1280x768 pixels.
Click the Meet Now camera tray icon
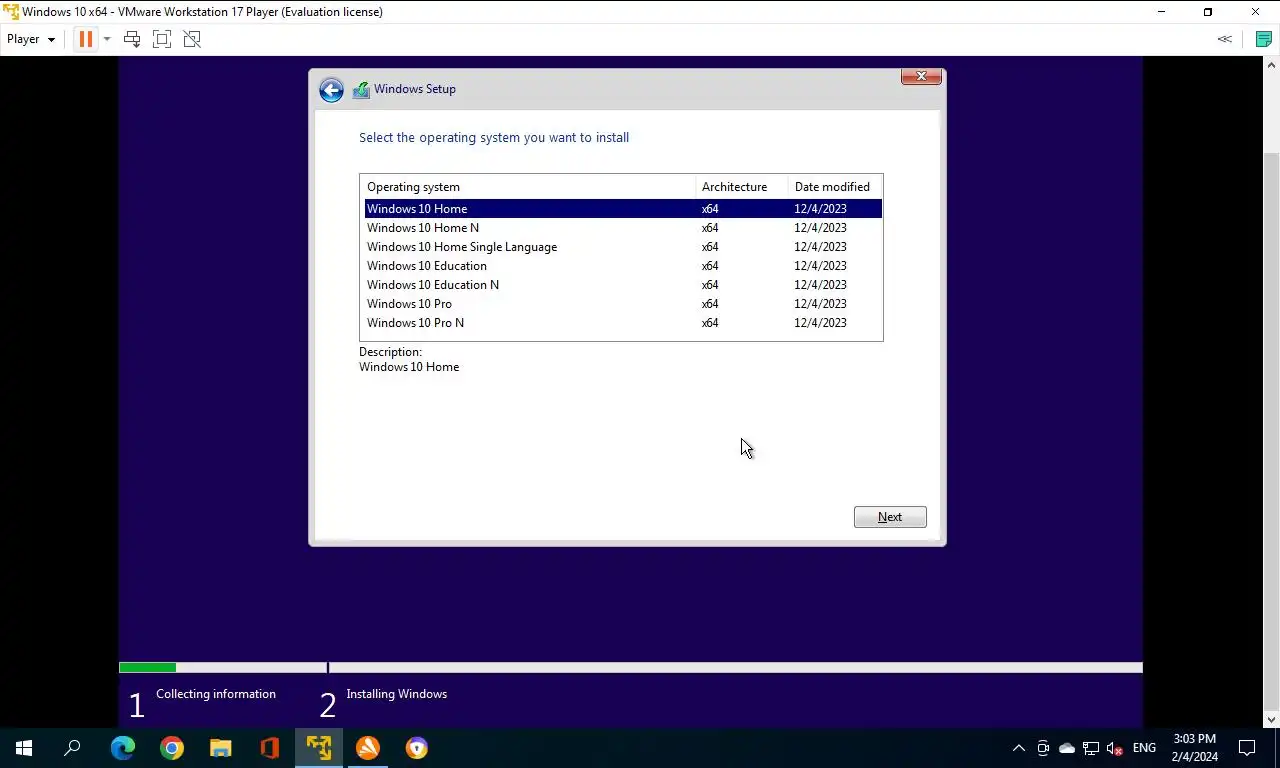(x=1043, y=748)
